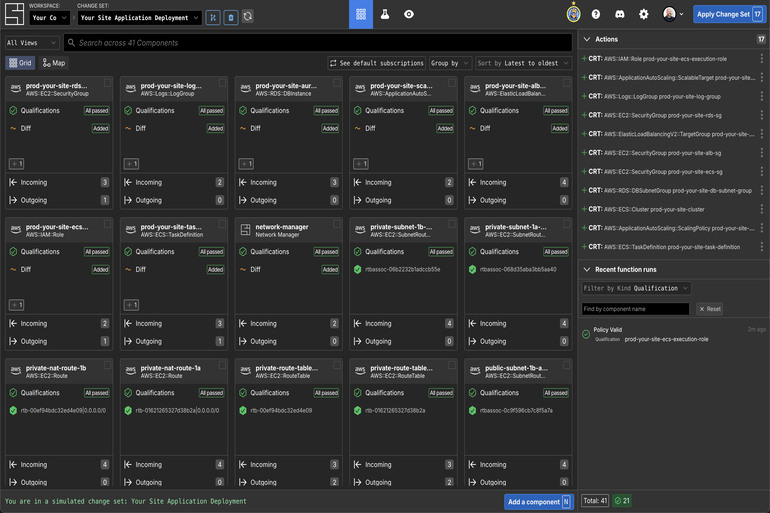770x513 pixels.
Task: Open the All Views dropdown
Action: (31, 43)
